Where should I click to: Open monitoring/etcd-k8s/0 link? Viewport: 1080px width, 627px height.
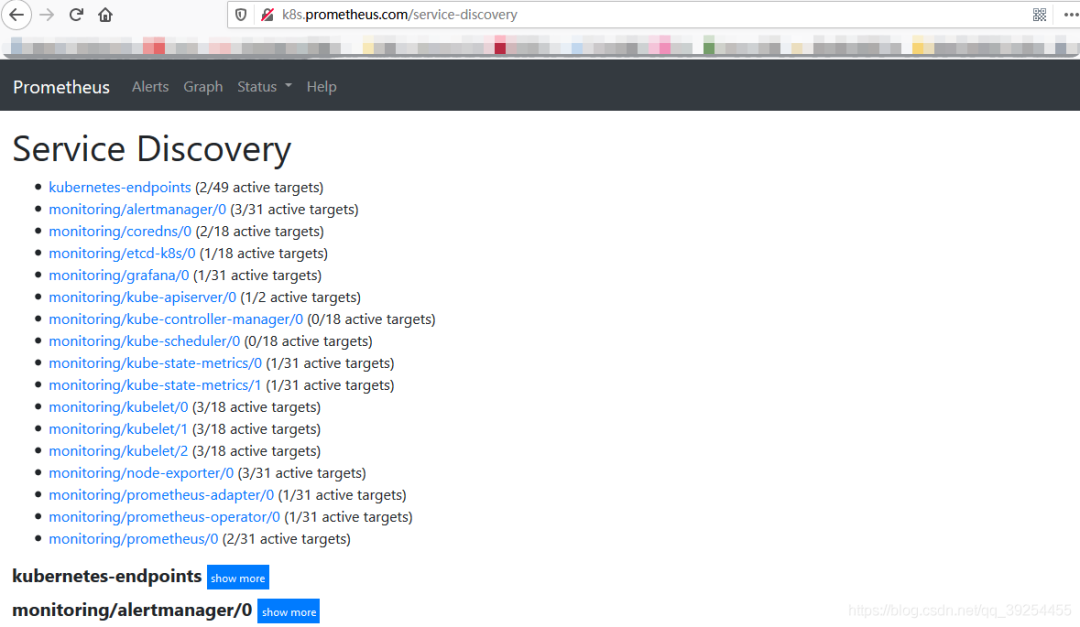(122, 254)
